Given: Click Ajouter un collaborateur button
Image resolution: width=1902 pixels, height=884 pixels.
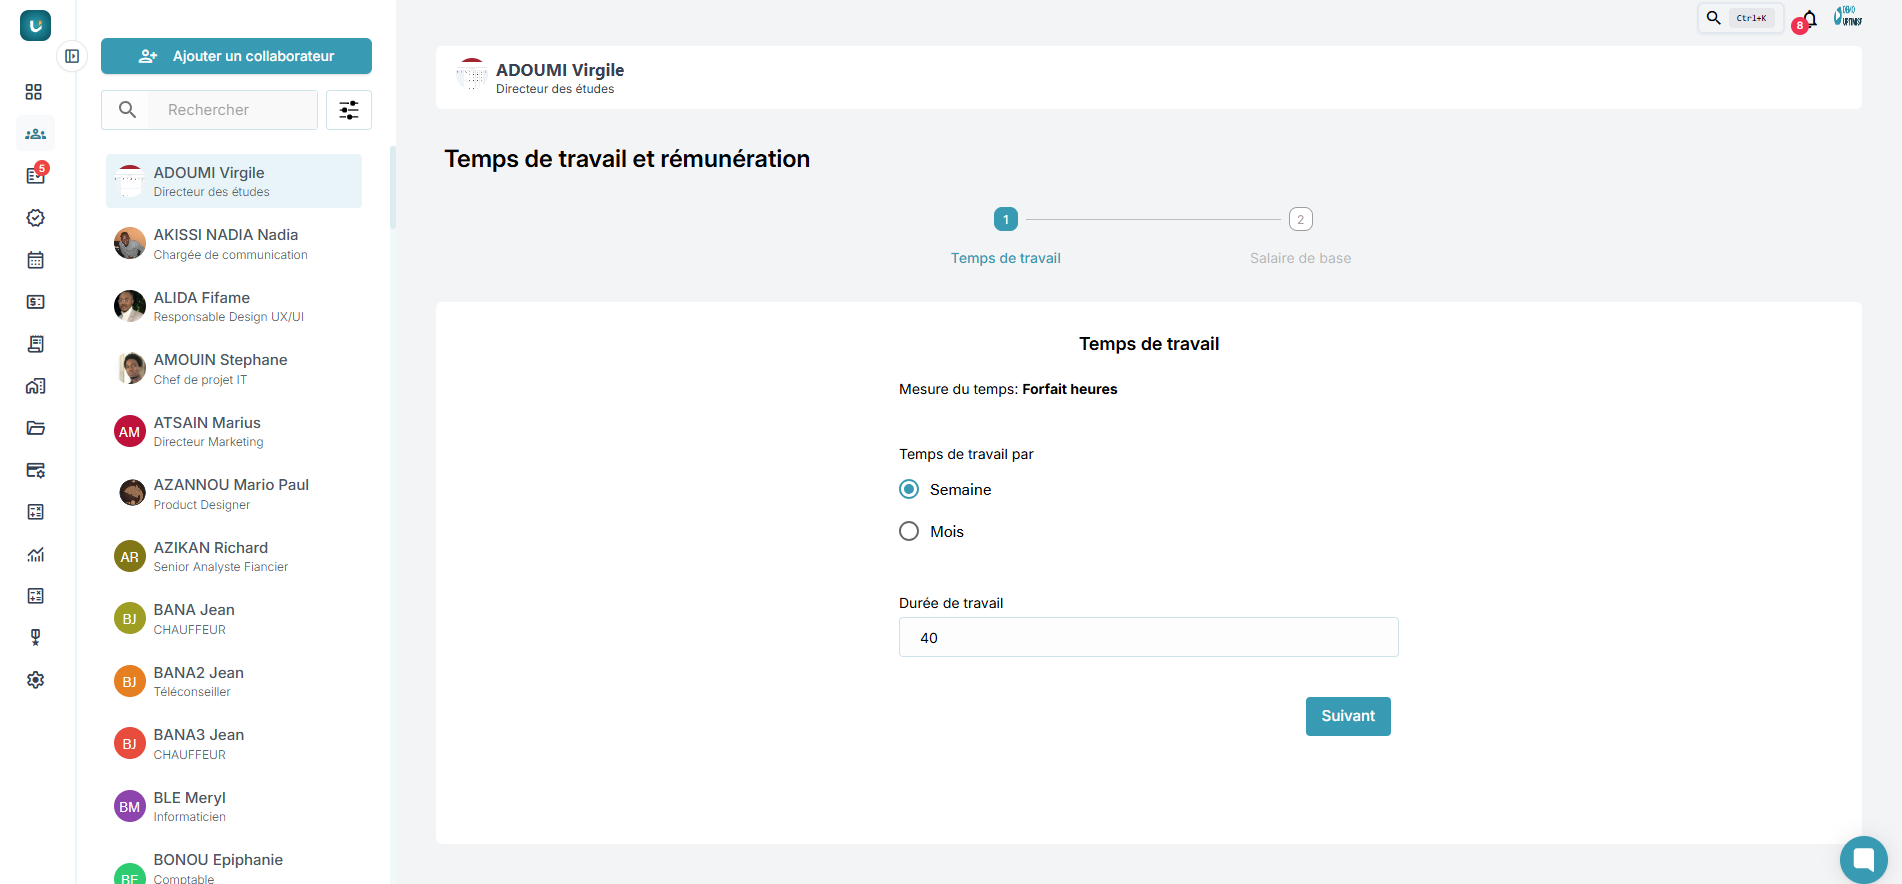Looking at the screenshot, I should [236, 56].
